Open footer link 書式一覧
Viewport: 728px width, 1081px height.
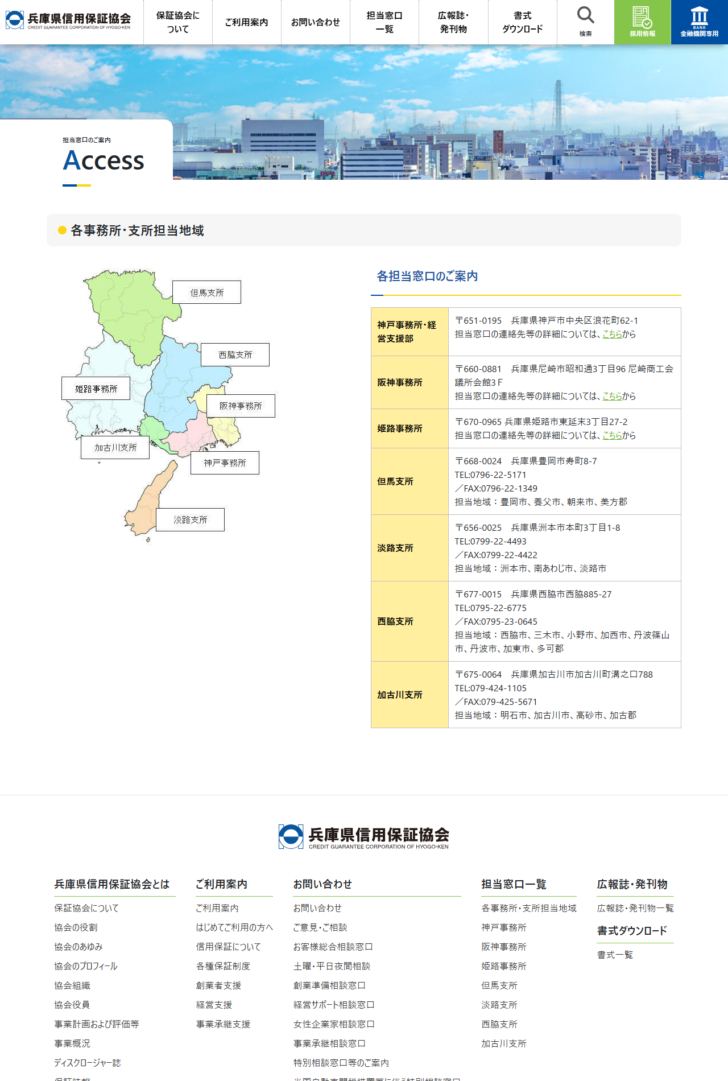pyautogui.click(x=615, y=955)
